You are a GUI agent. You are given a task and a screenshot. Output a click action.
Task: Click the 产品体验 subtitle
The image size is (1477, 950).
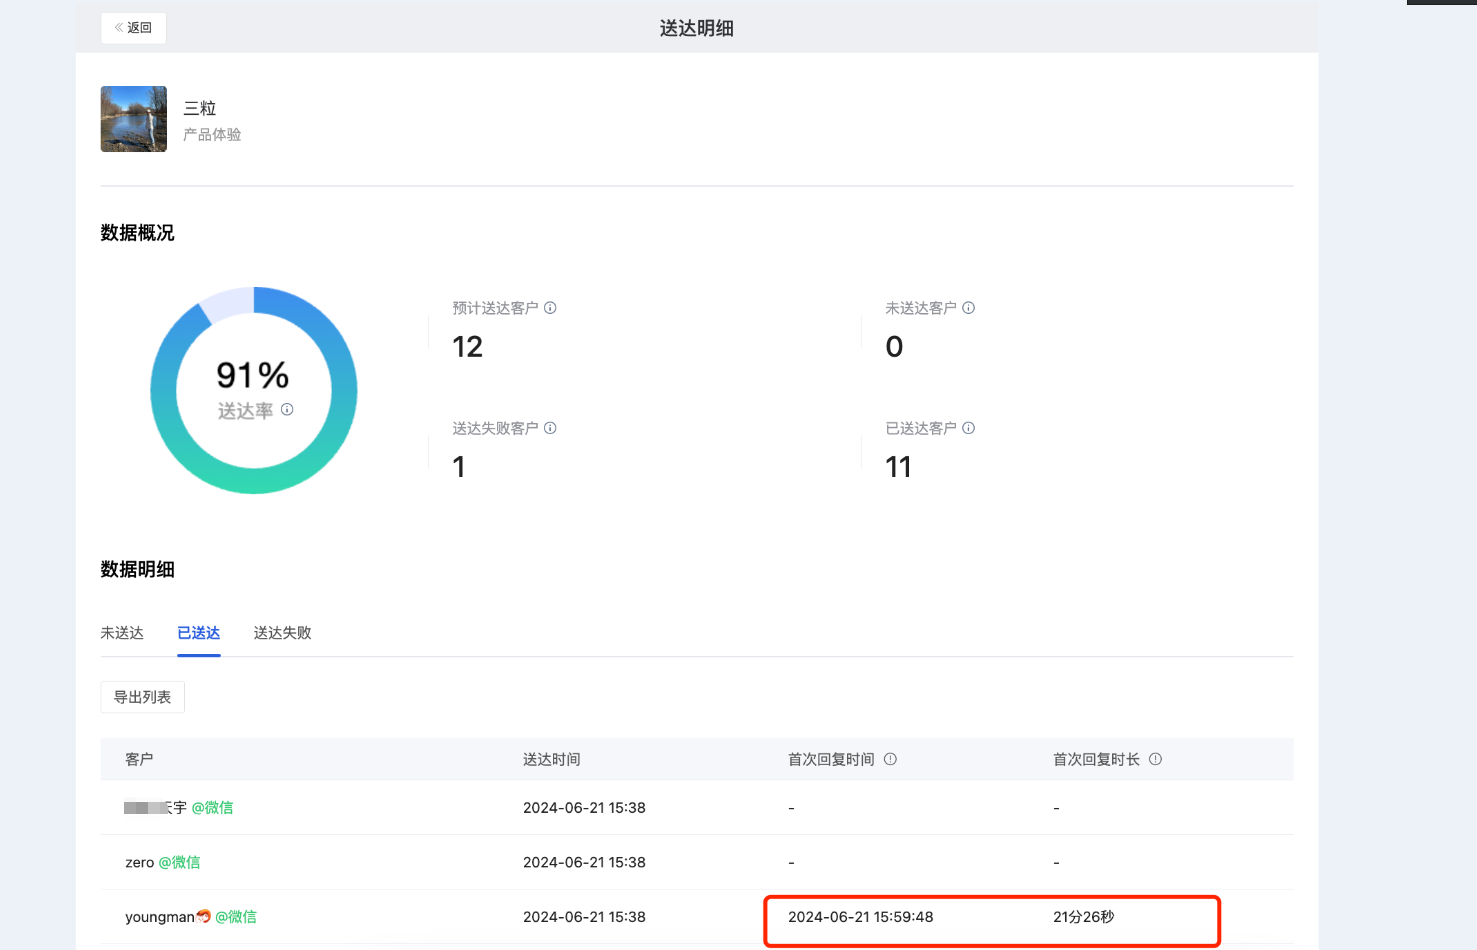(x=212, y=135)
